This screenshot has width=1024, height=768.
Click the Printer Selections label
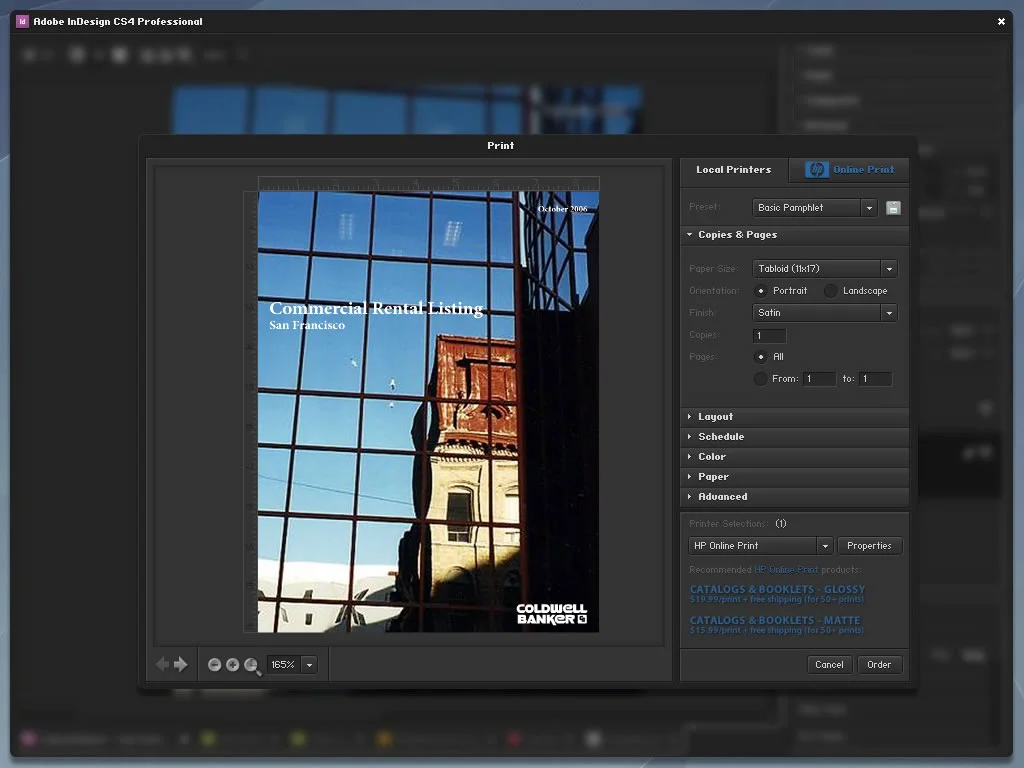[729, 524]
